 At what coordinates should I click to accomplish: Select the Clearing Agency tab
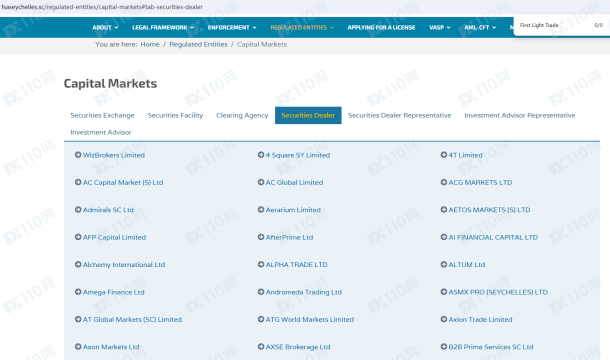coord(242,115)
